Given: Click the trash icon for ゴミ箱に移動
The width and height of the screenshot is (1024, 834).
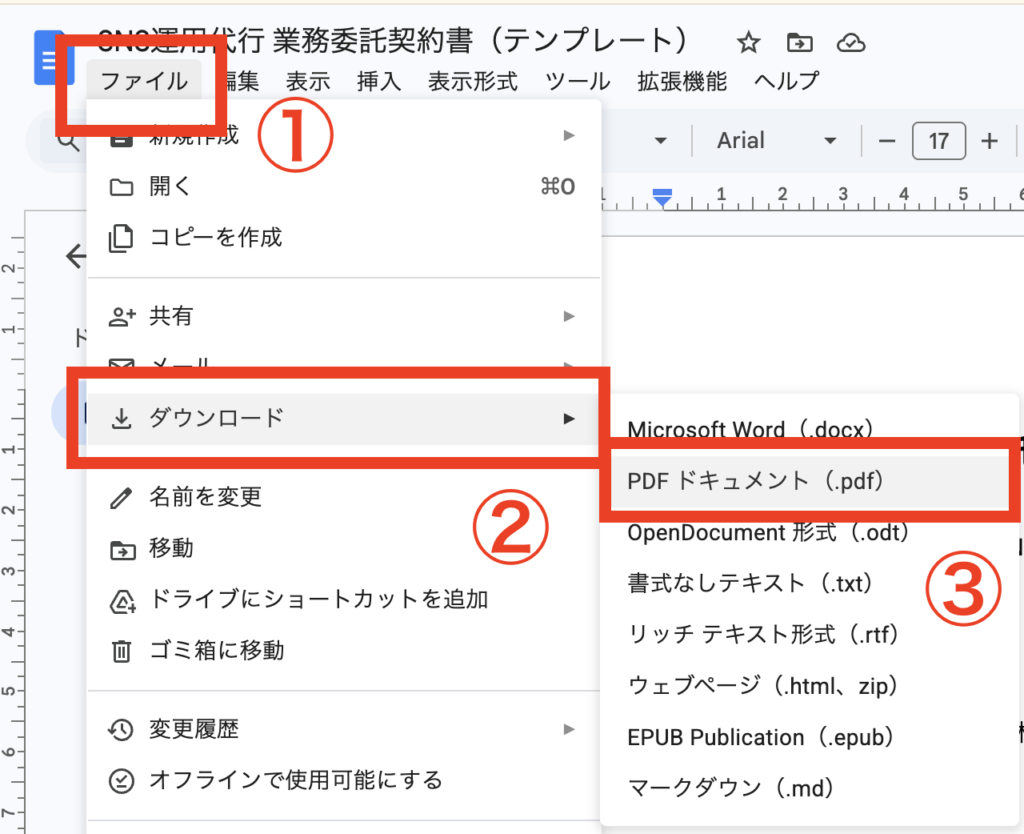Looking at the screenshot, I should (121, 651).
